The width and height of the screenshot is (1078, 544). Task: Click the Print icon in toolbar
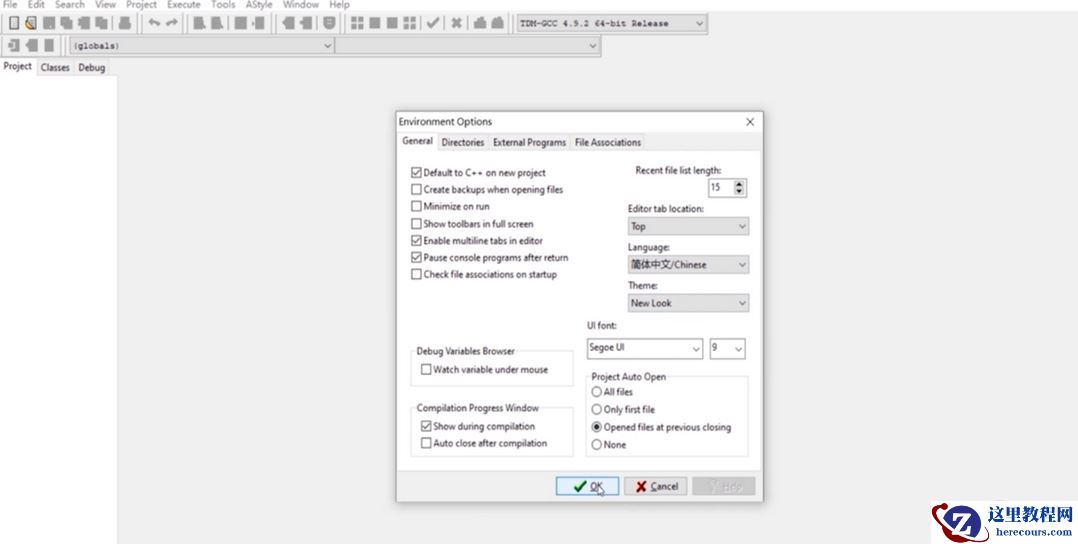point(125,23)
